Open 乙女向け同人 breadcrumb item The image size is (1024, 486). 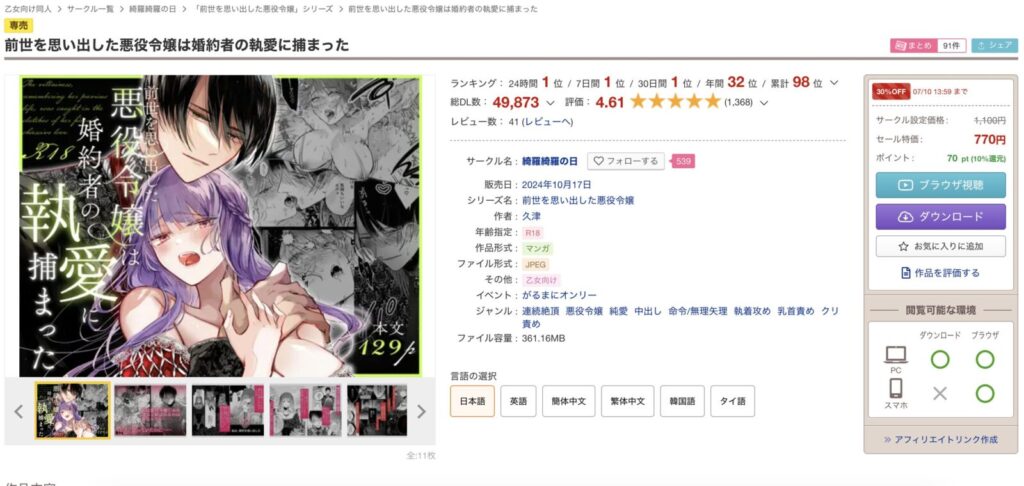click(29, 9)
